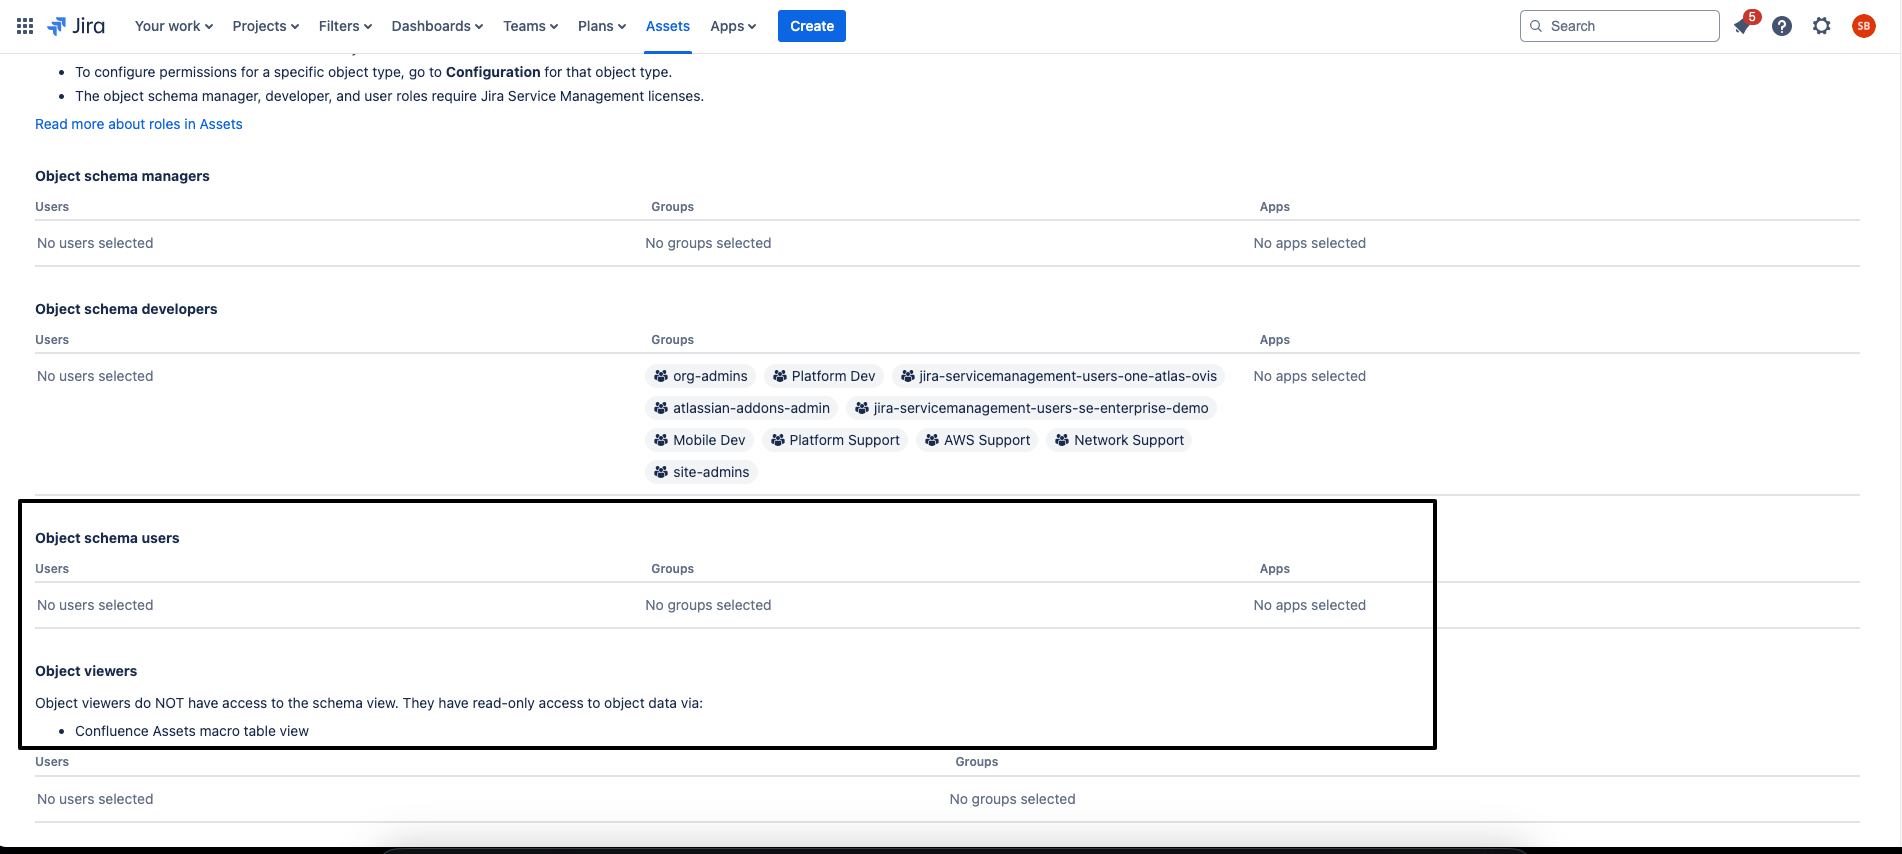Expand the Projects dropdown
This screenshot has width=1902, height=854.
click(265, 26)
